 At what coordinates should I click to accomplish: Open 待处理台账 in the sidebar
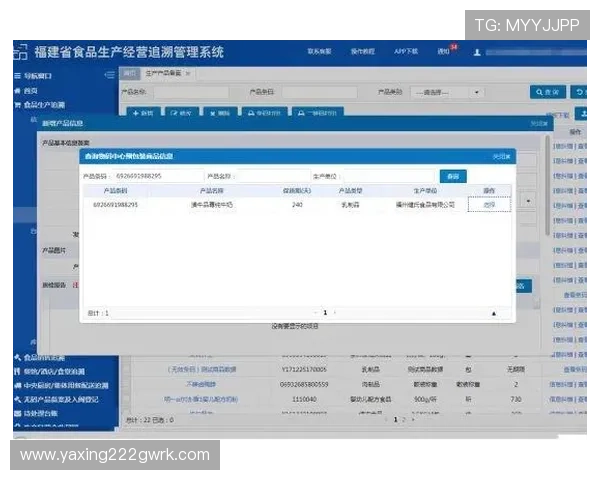coord(41,413)
